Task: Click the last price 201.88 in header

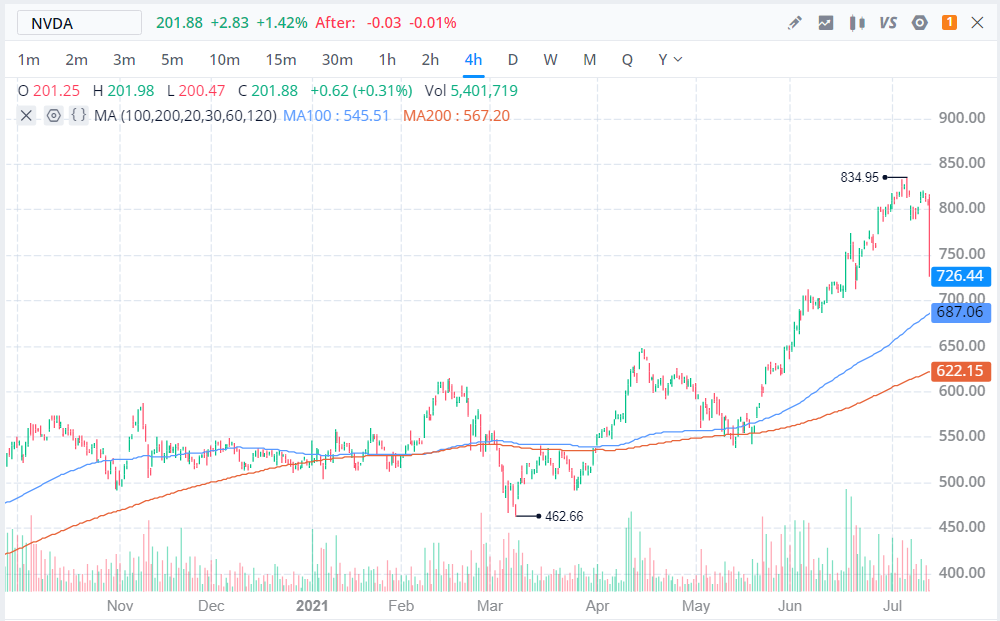Action: coord(179,23)
